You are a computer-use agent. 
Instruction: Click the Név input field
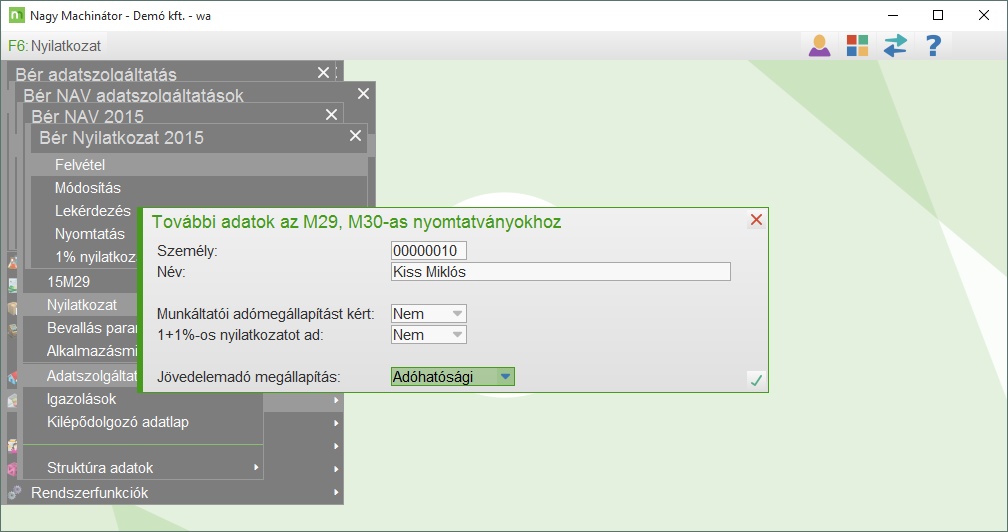(561, 272)
